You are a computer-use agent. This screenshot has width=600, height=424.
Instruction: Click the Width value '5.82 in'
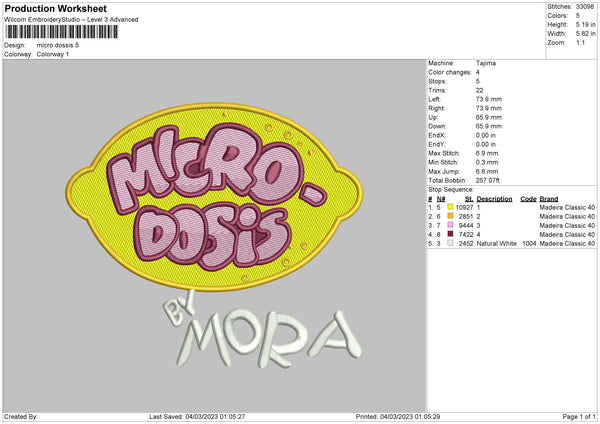tap(585, 34)
